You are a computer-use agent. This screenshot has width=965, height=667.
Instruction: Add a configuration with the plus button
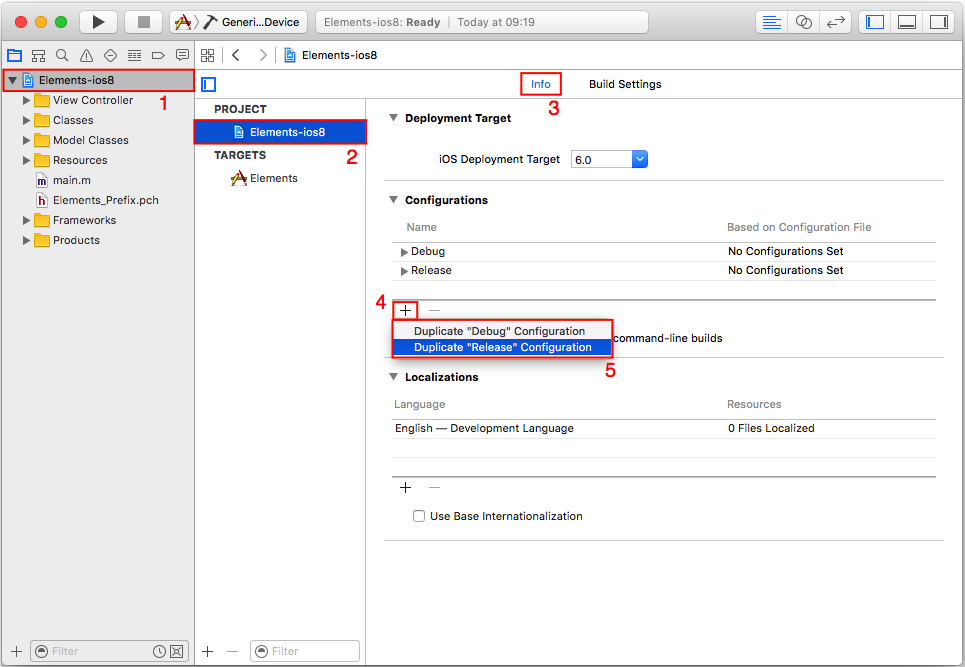coord(404,310)
